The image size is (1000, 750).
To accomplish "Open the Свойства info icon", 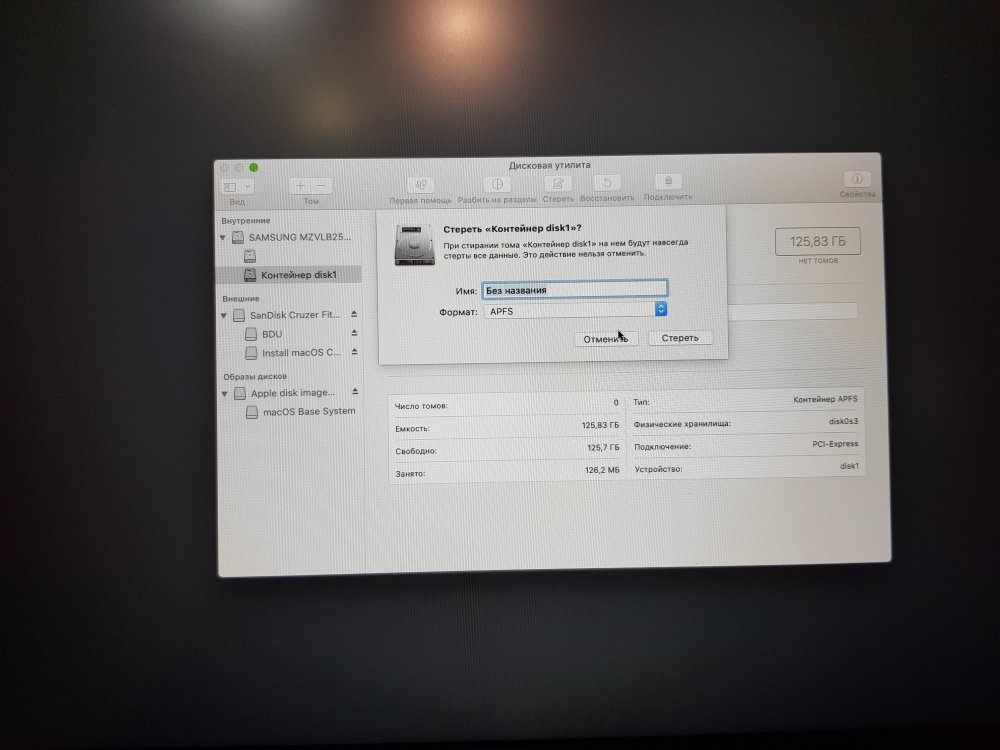I will tap(857, 179).
